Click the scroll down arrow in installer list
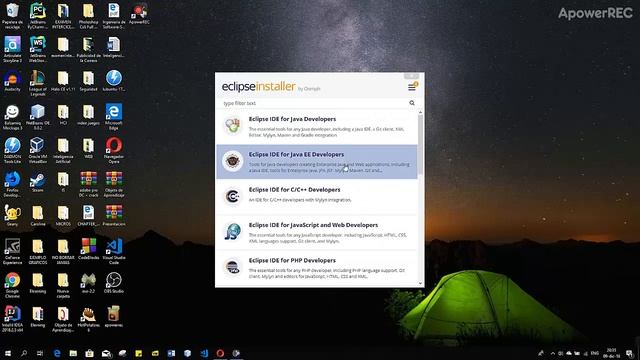This screenshot has height=360, width=640. coord(420,283)
